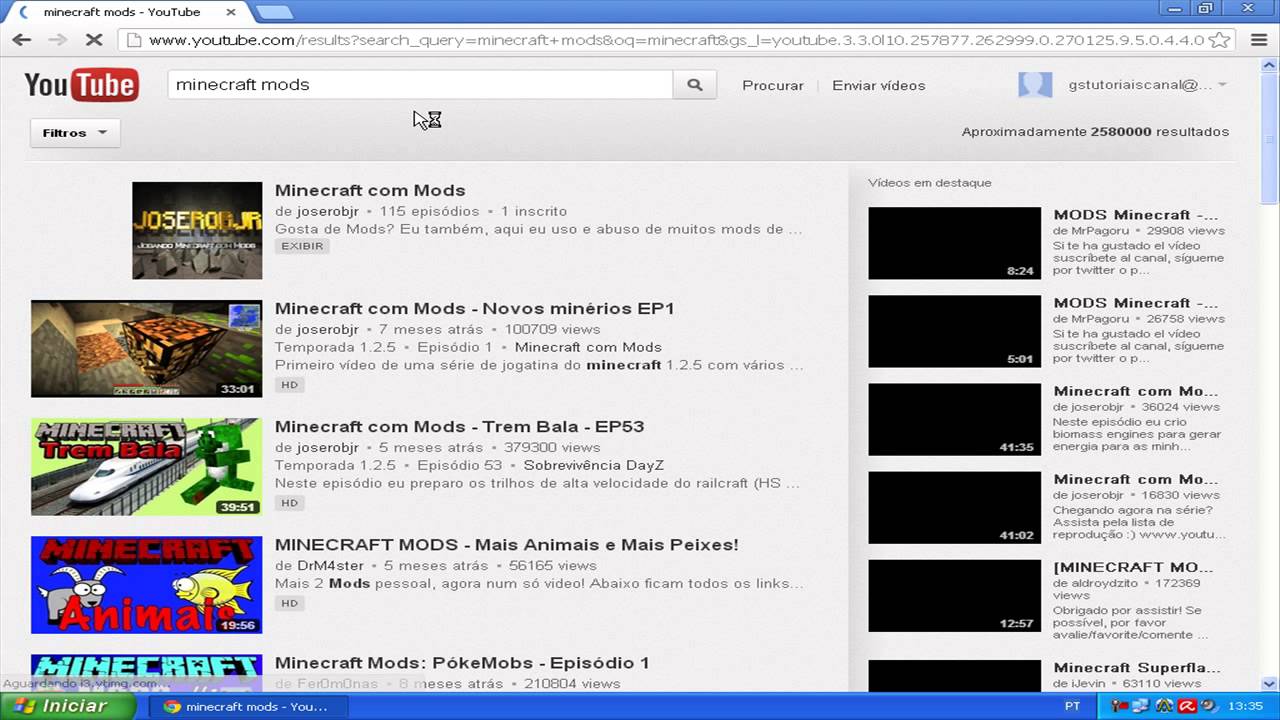The height and width of the screenshot is (720, 1280).
Task: Click the browser address bar
Action: (x=675, y=40)
